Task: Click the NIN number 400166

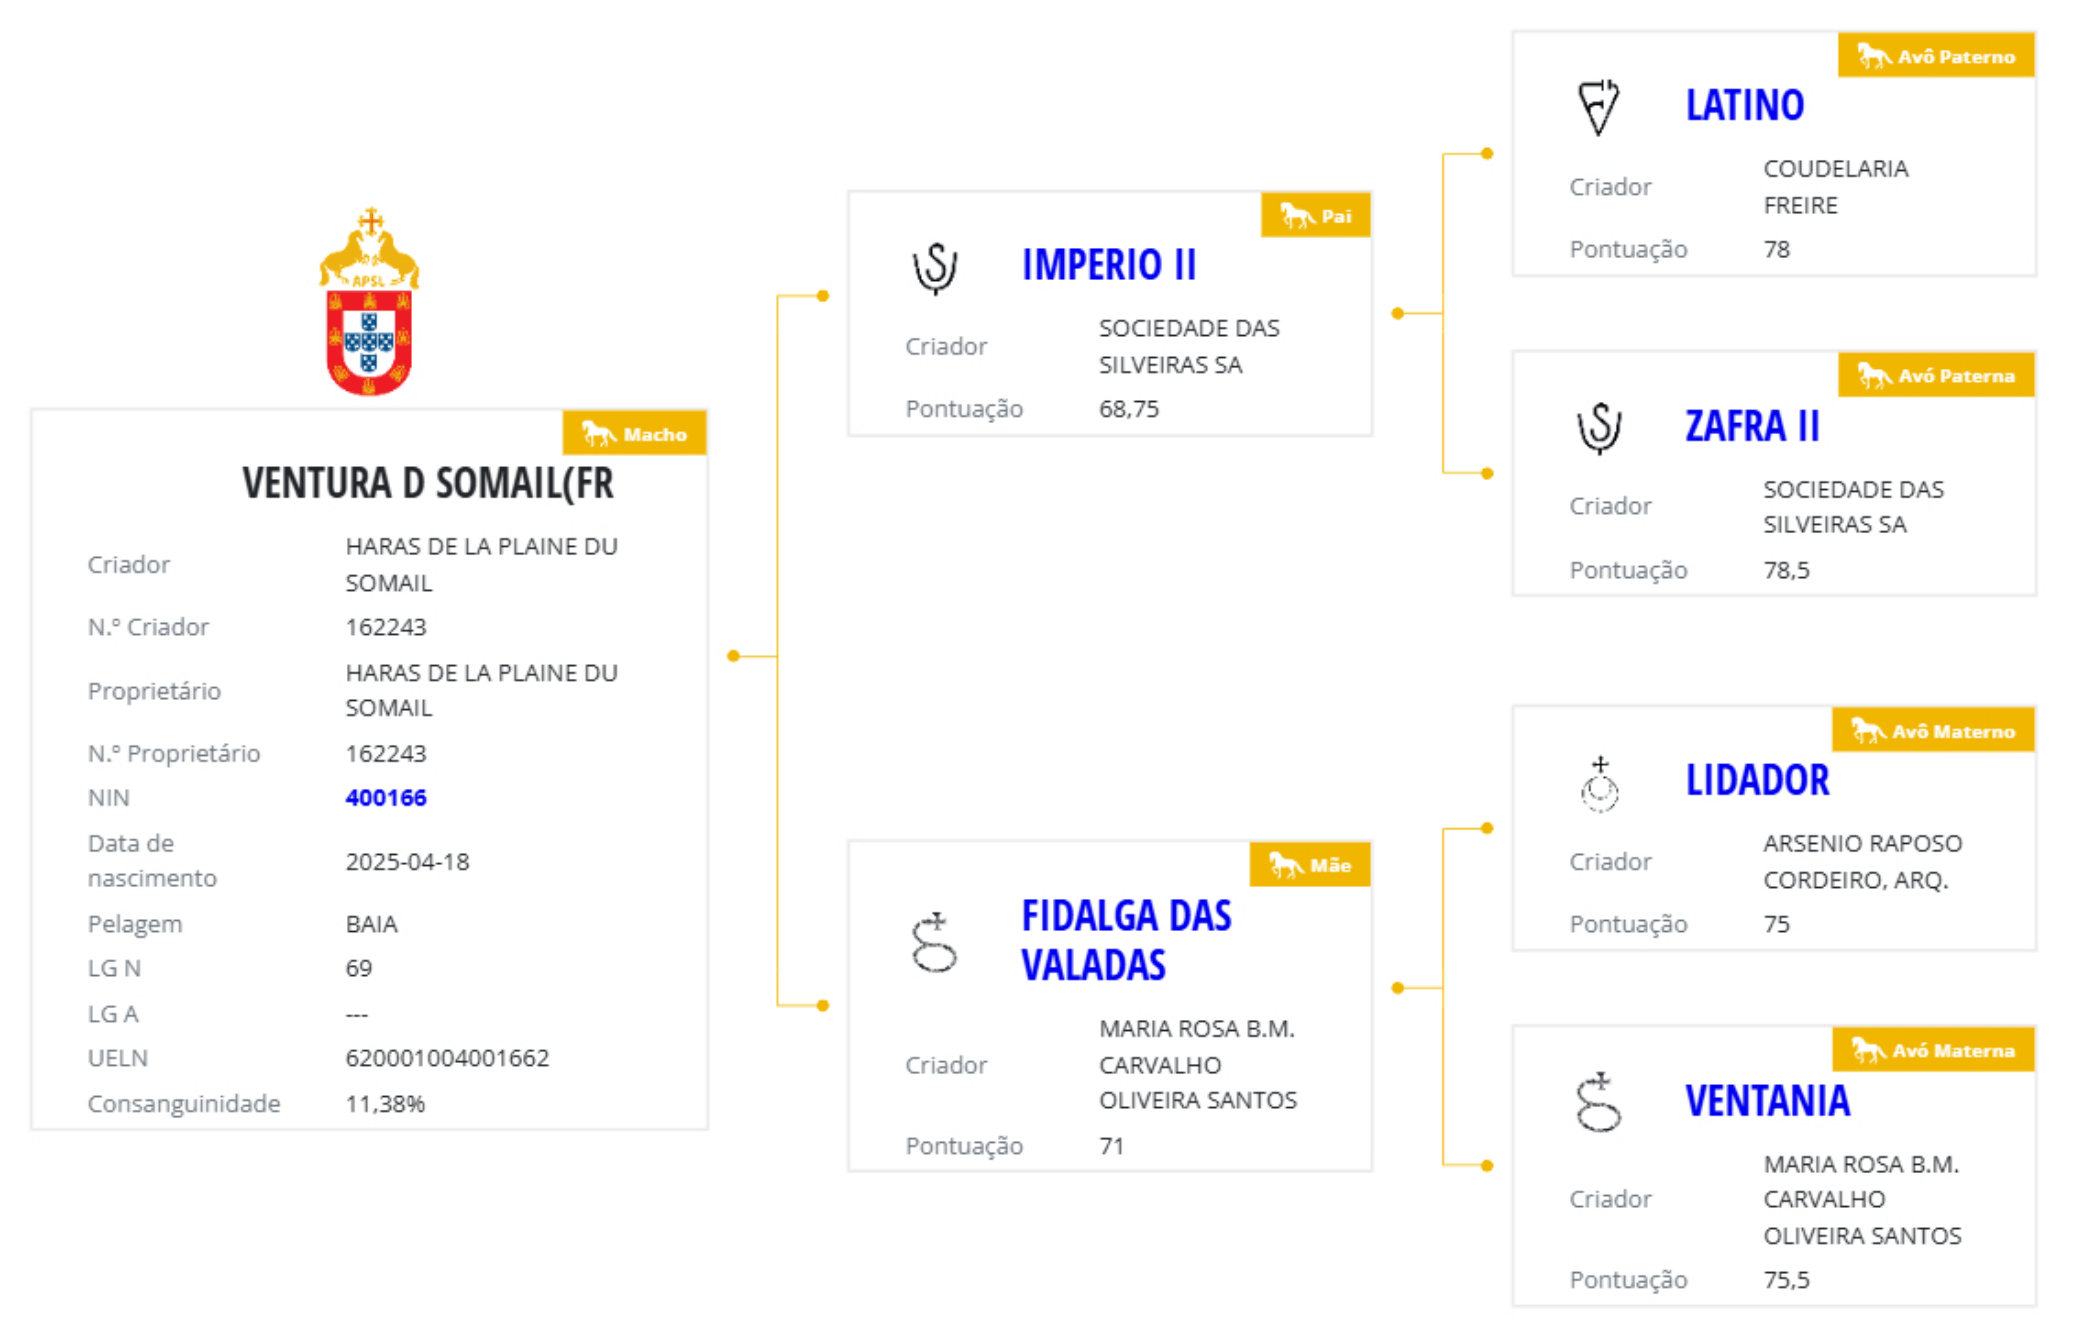Action: tap(386, 798)
